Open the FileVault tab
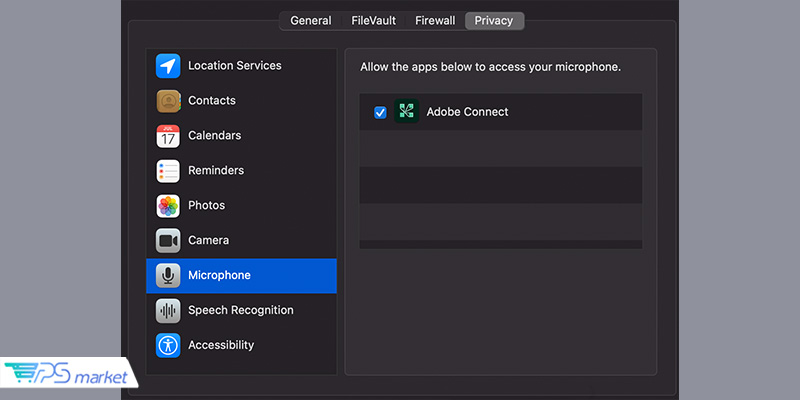This screenshot has width=800, height=400. click(x=374, y=21)
